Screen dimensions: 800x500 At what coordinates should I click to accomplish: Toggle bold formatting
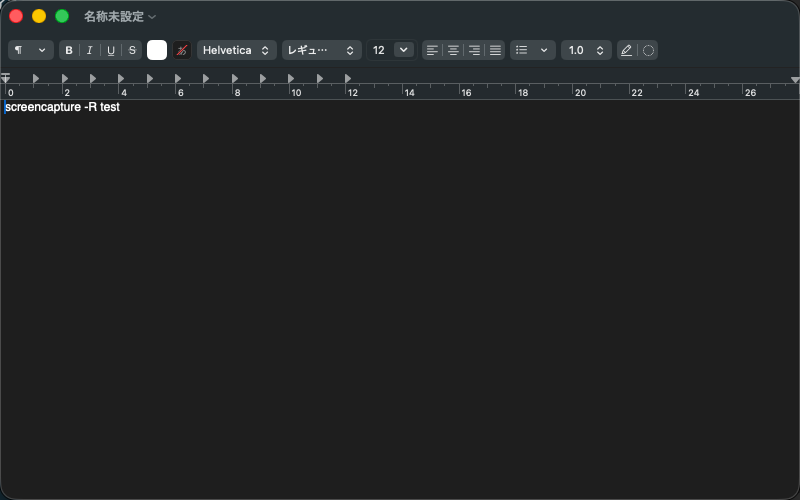click(69, 50)
